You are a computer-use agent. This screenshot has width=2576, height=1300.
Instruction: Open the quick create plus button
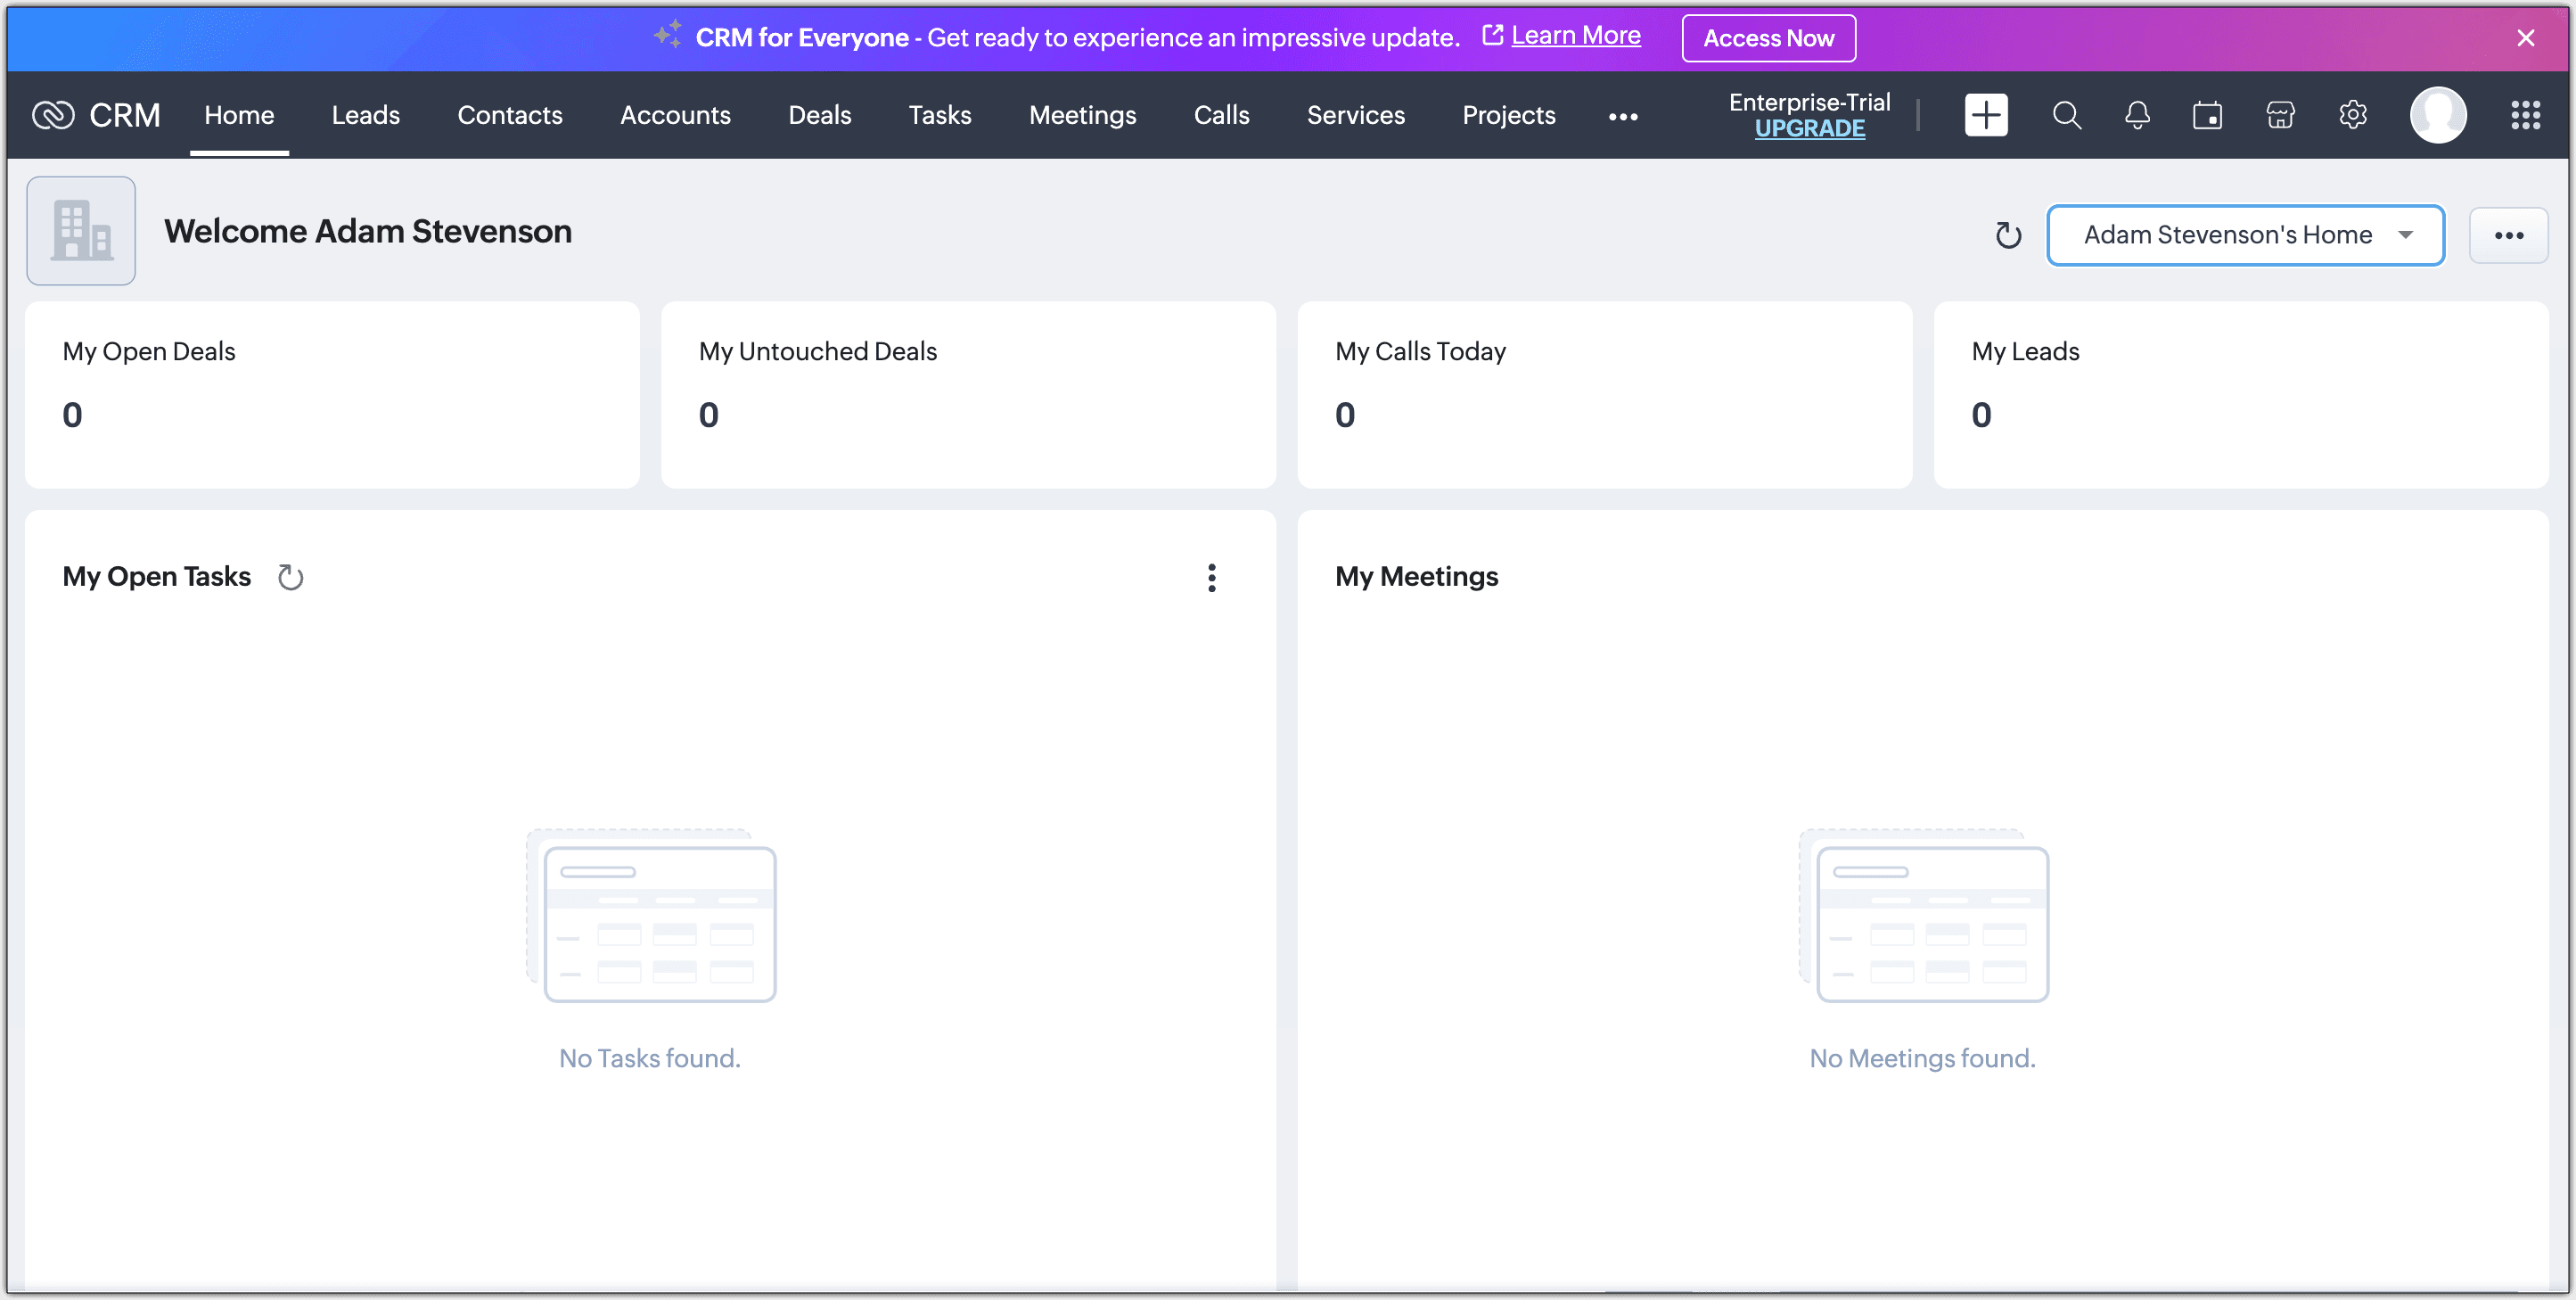tap(1986, 115)
